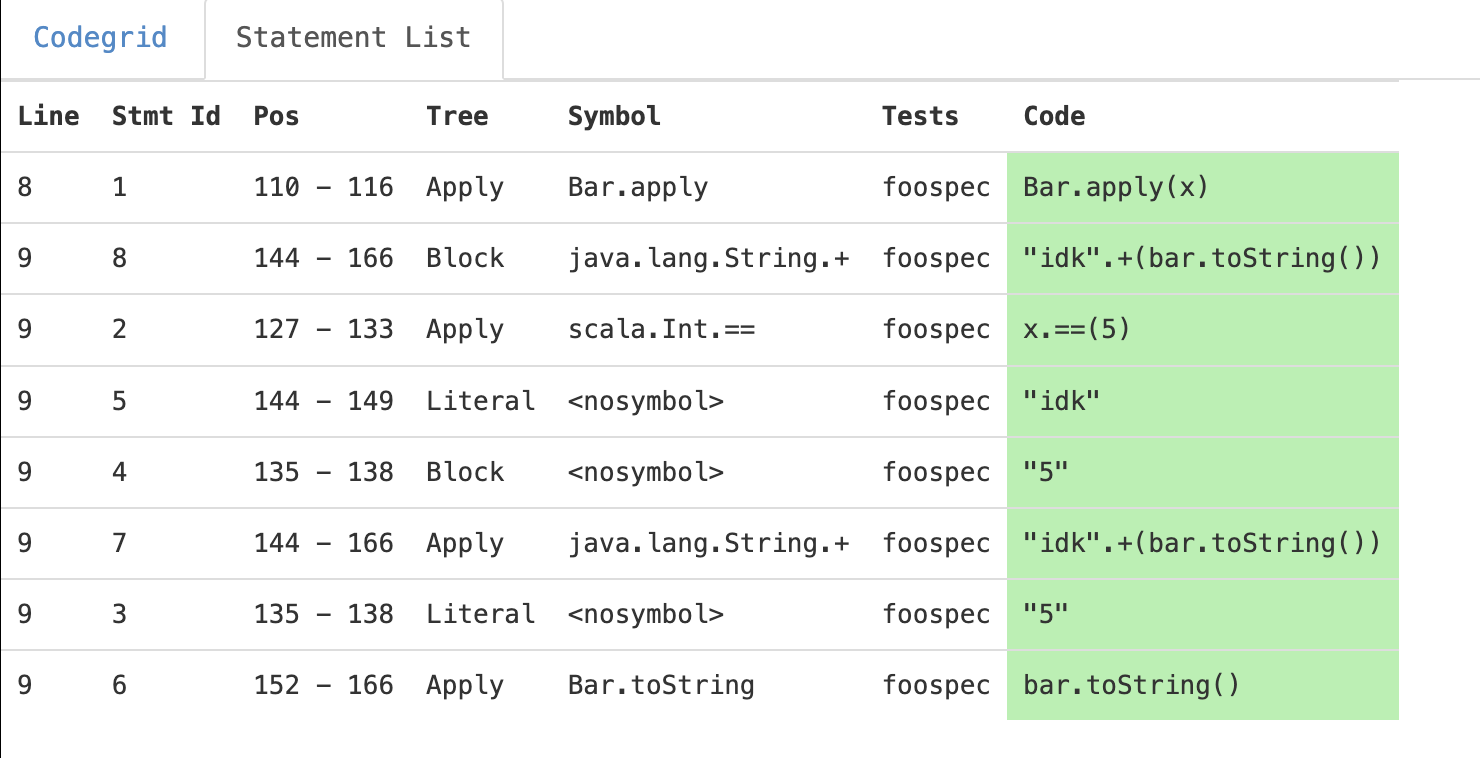Click Stmt Id 3 cell
Viewport: 1480px width, 758px height.
point(120,614)
